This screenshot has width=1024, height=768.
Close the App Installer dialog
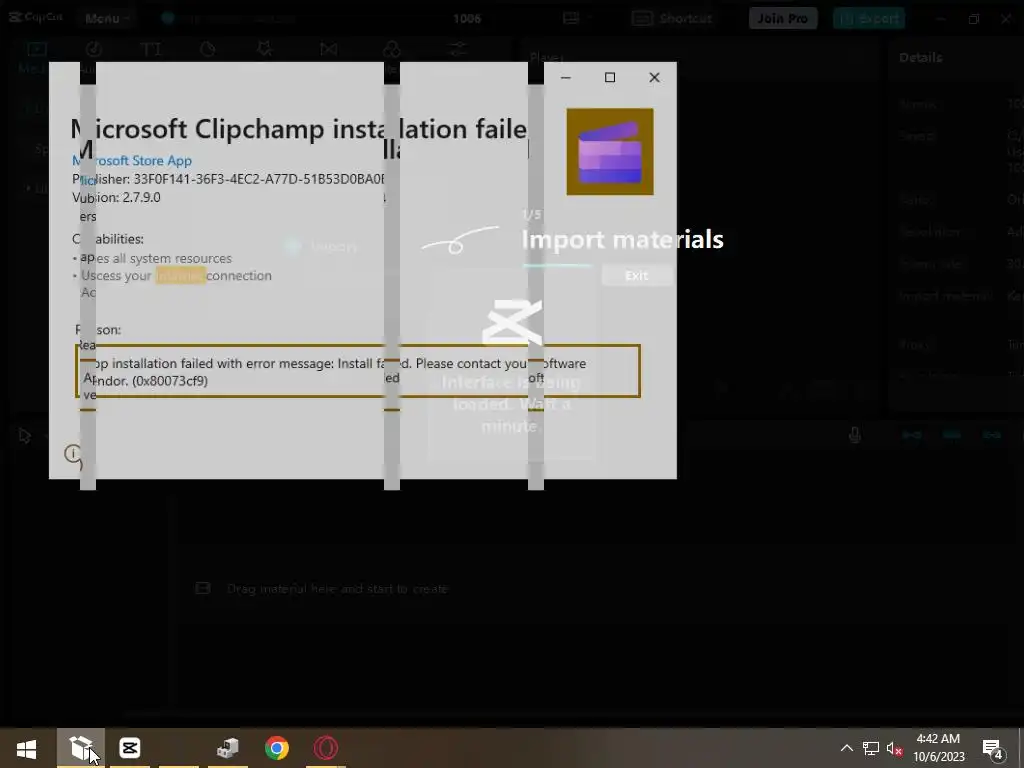[654, 78]
